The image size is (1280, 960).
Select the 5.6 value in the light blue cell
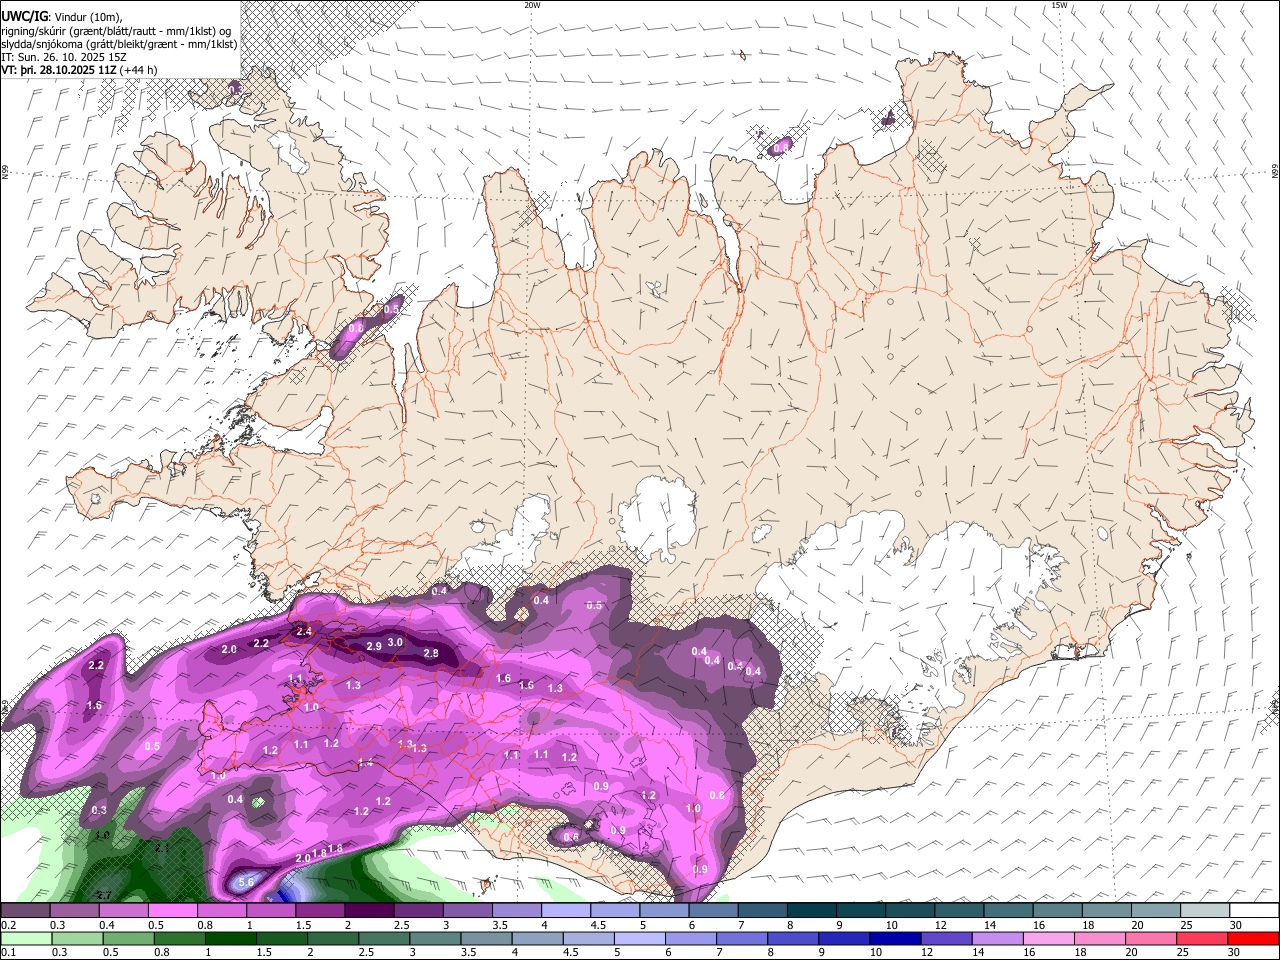[246, 881]
